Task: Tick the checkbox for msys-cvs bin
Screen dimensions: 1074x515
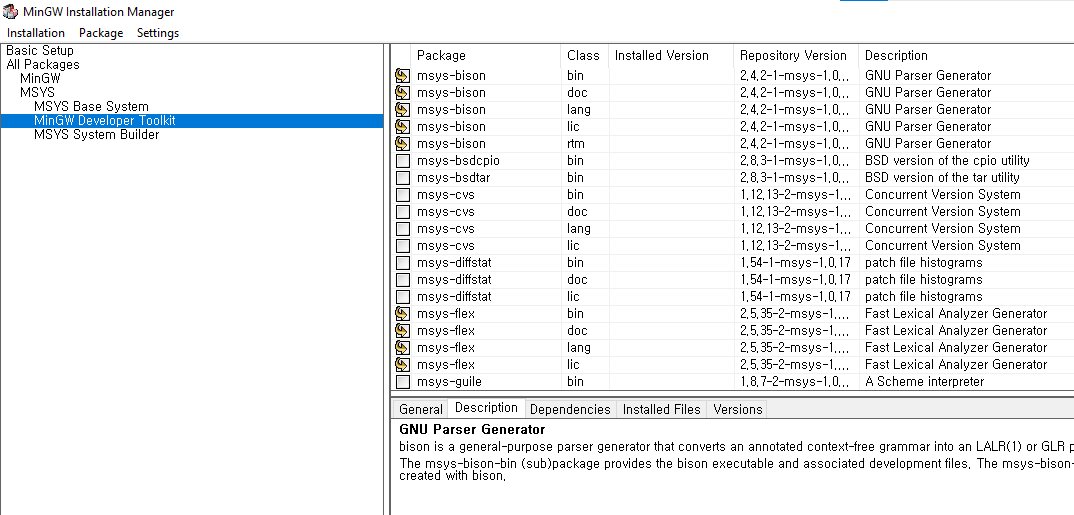Action: pos(403,194)
